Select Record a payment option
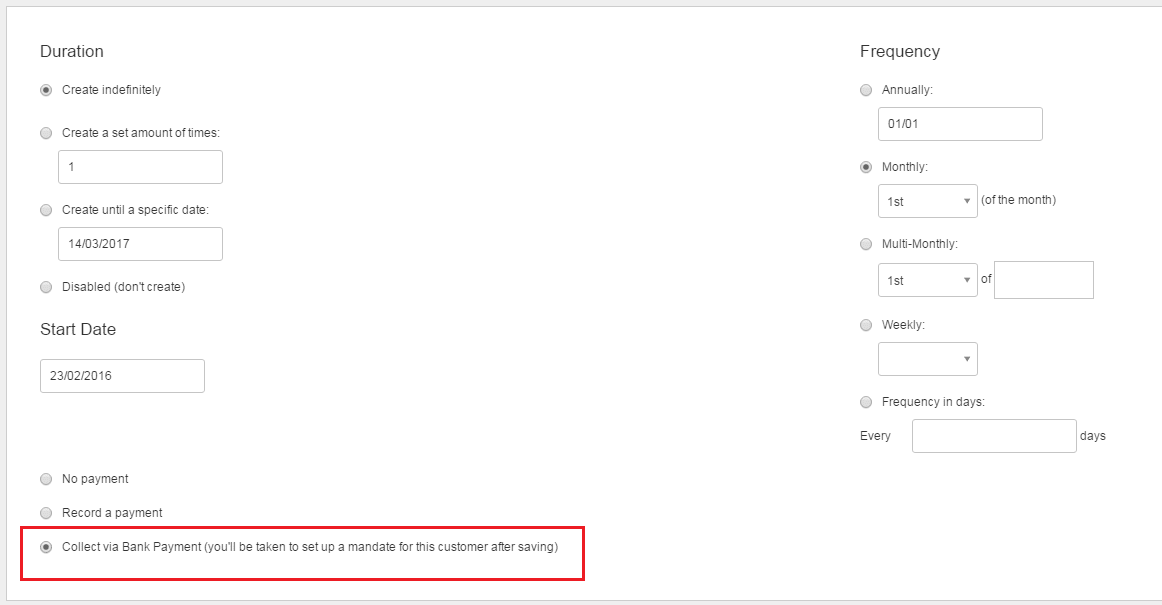The height and width of the screenshot is (605, 1162). (x=46, y=513)
